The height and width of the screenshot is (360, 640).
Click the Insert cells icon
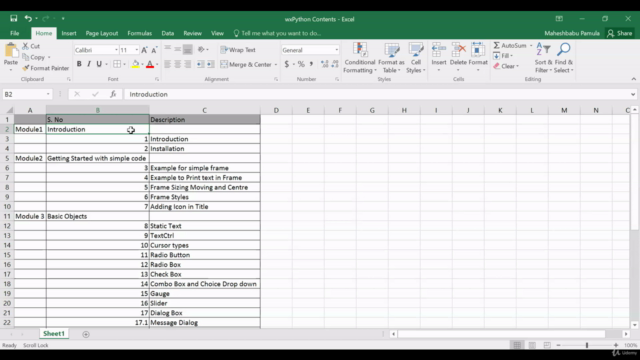coord(439,50)
